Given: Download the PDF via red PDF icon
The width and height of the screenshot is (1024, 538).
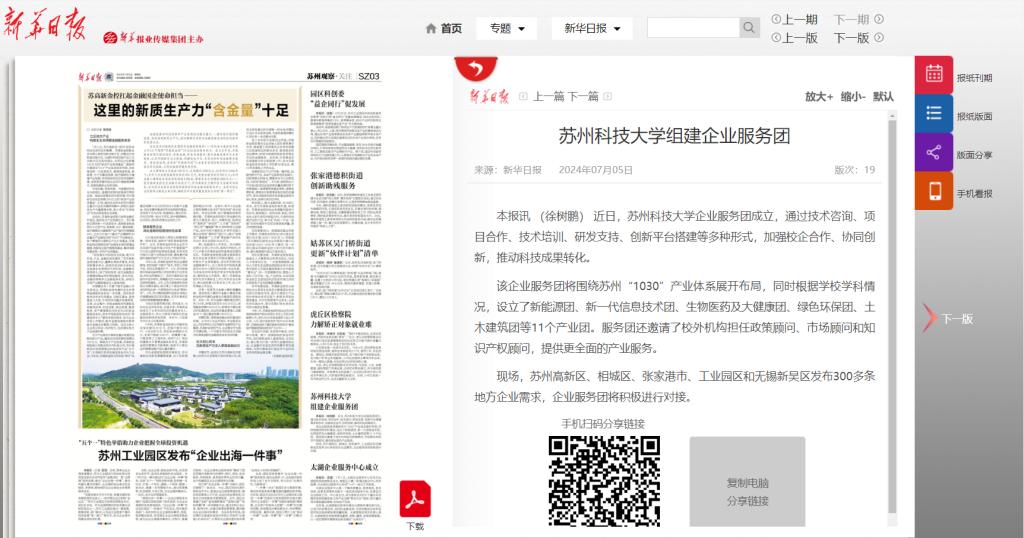Looking at the screenshot, I should tap(415, 500).
